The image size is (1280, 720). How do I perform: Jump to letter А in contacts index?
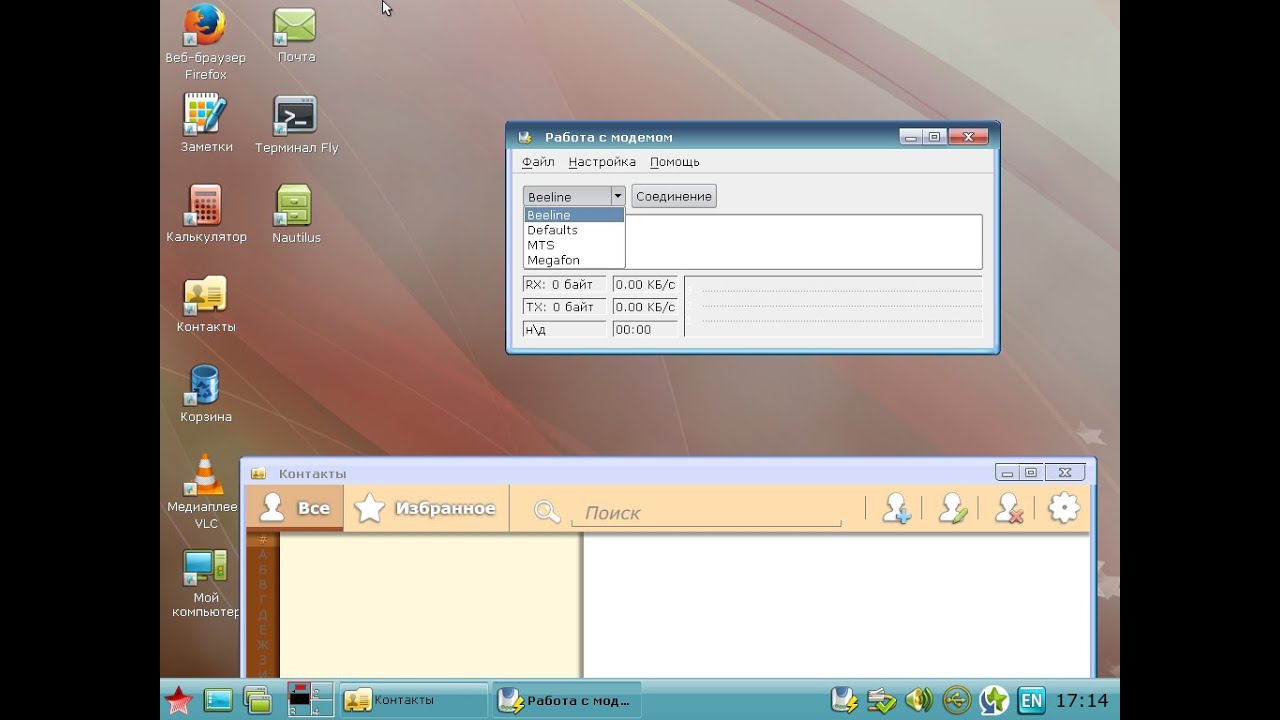click(x=263, y=554)
